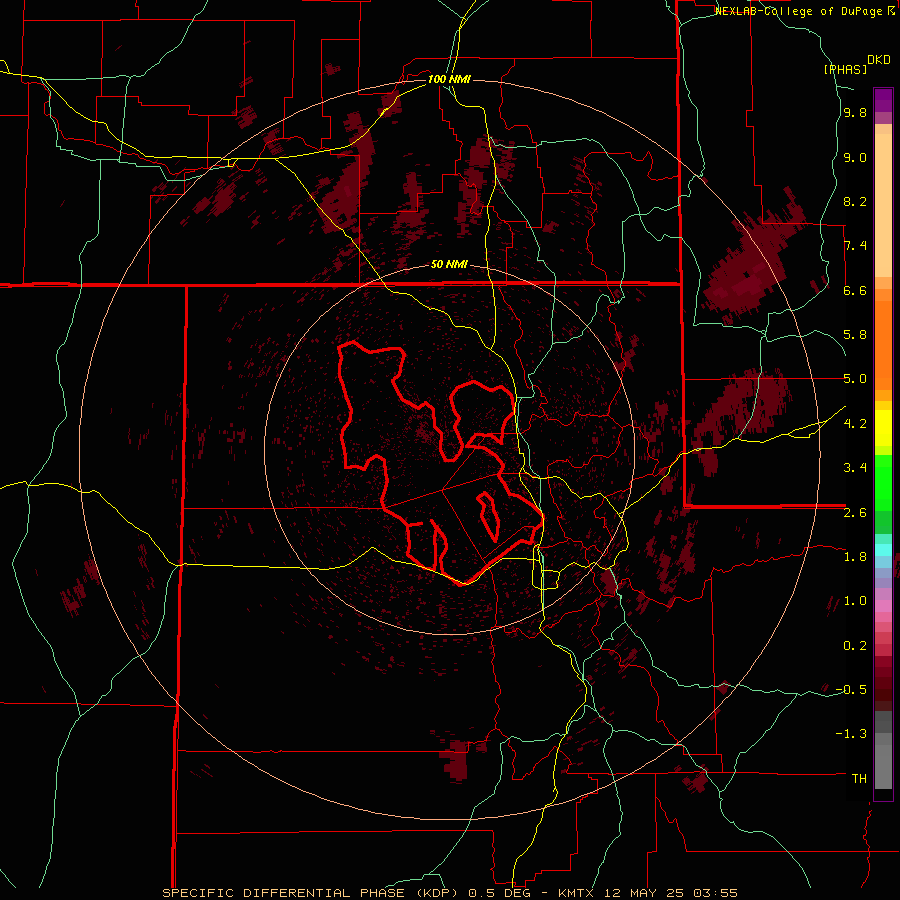Select the 7.4 scale value

tap(855, 246)
